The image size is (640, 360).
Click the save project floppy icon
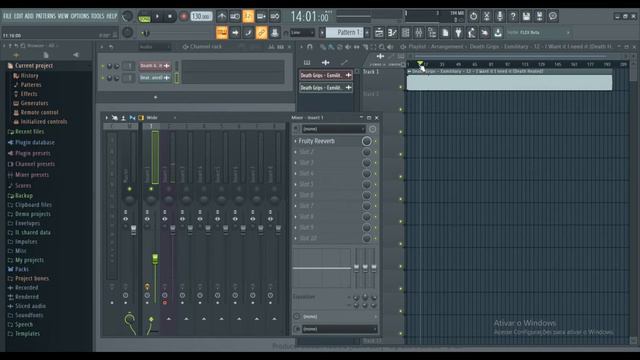point(526,16)
